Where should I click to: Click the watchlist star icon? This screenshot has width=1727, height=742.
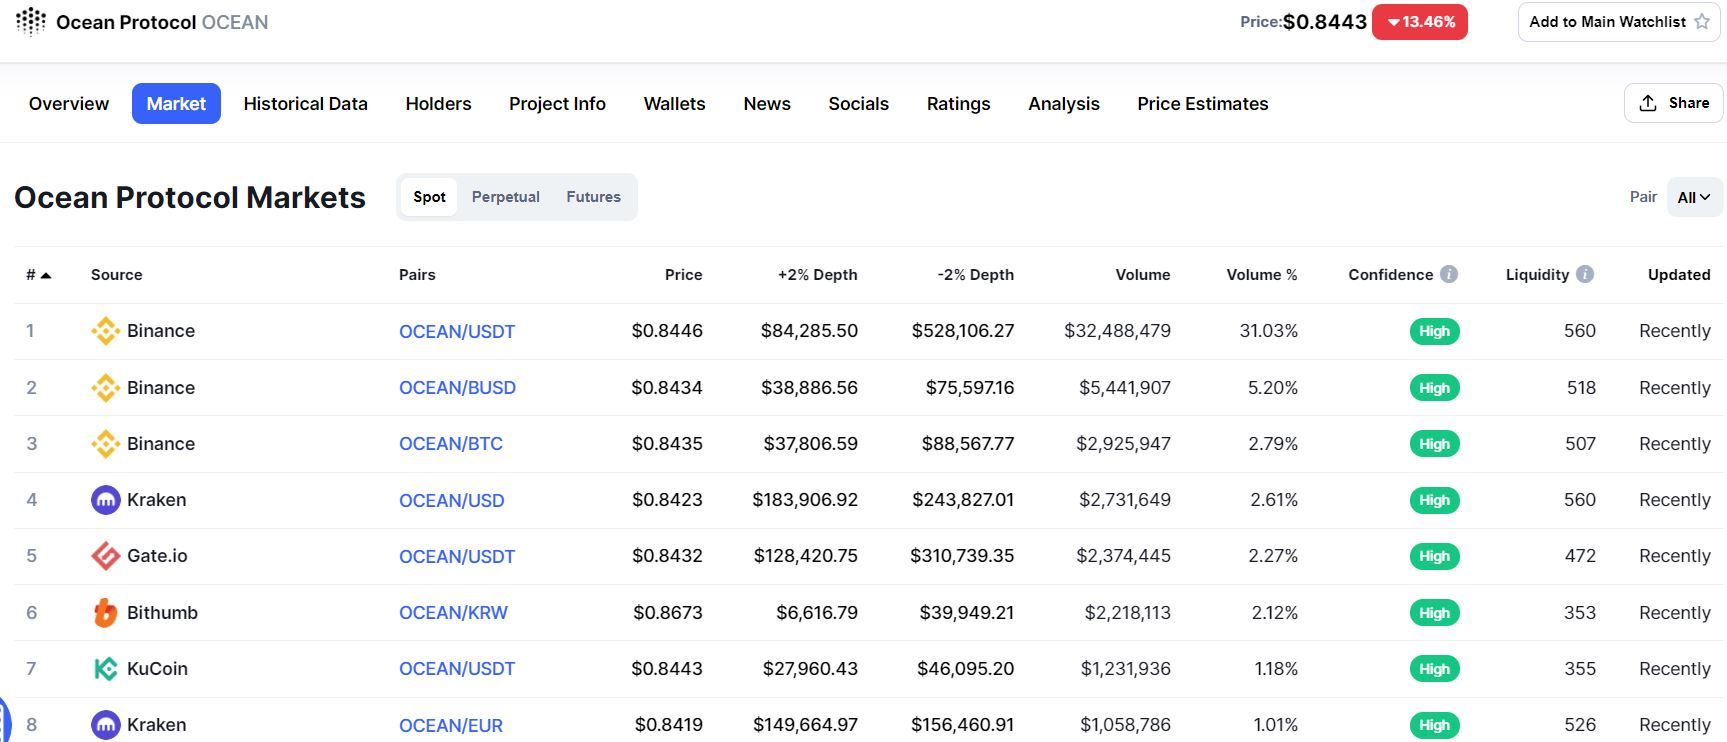(1702, 22)
